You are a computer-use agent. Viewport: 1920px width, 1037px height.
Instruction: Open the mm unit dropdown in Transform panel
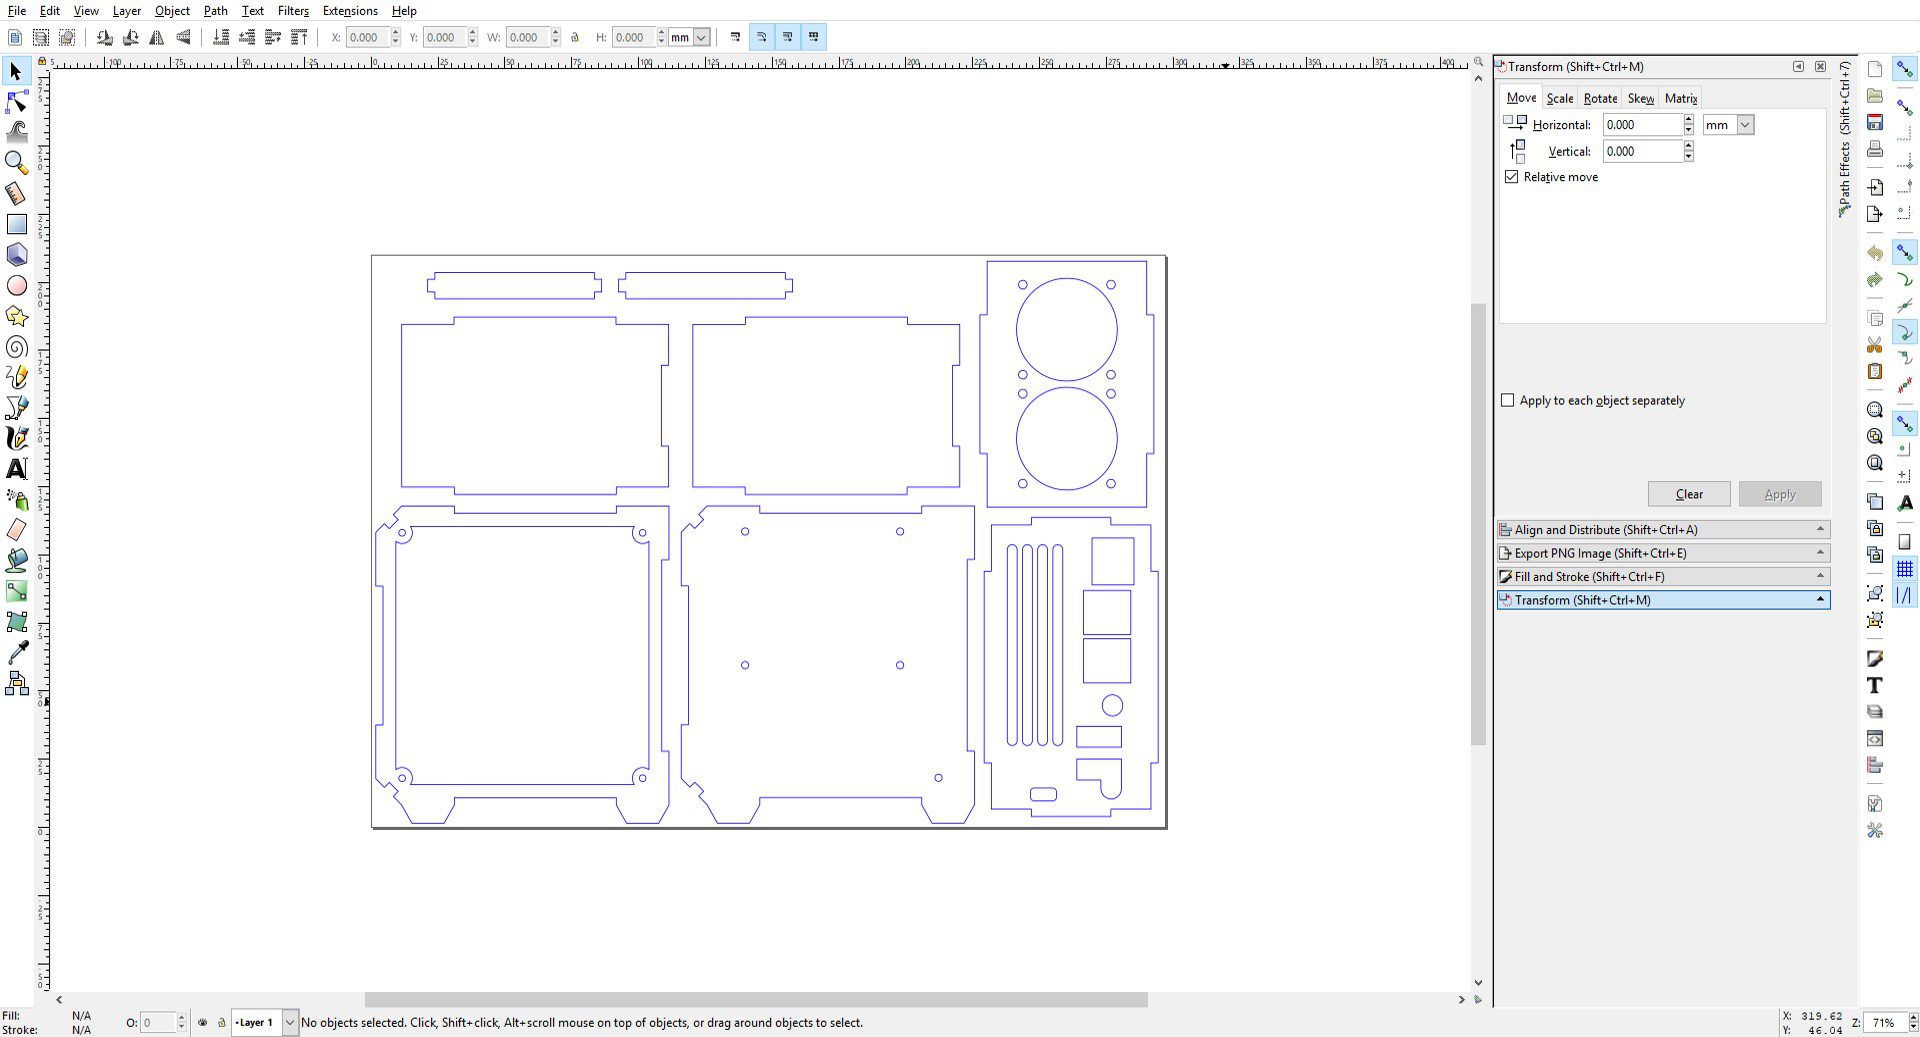coord(1744,125)
